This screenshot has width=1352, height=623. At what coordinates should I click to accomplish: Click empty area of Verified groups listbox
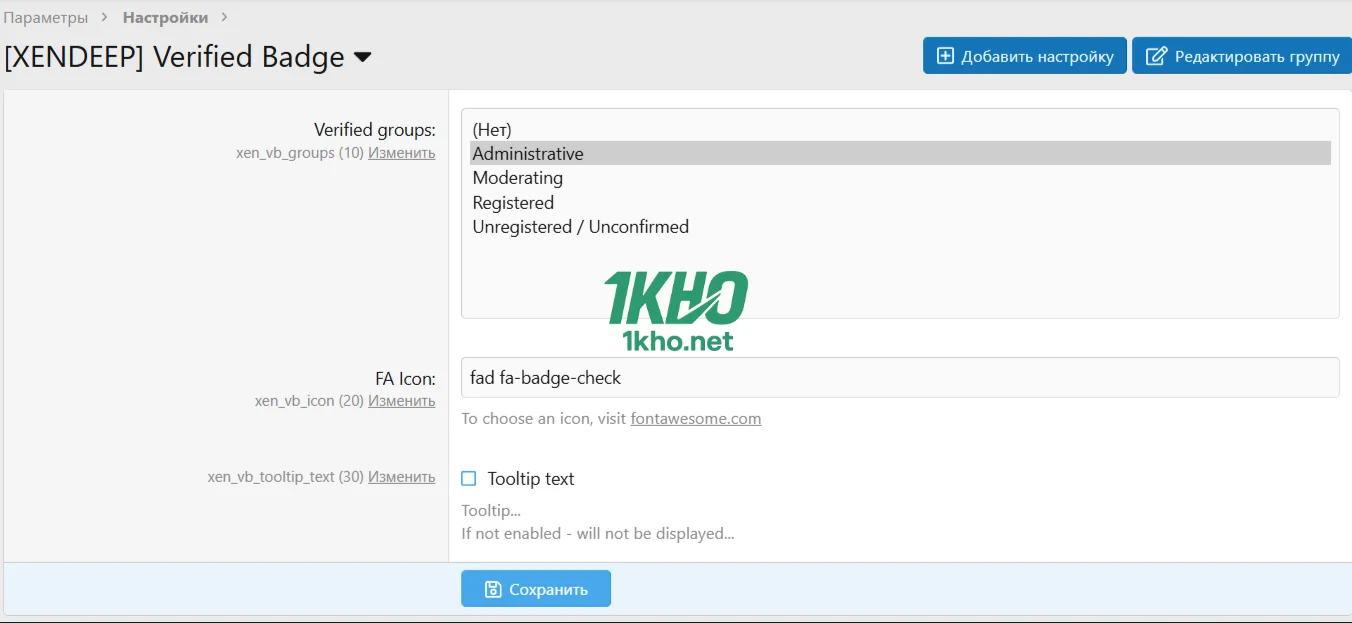(1000, 280)
